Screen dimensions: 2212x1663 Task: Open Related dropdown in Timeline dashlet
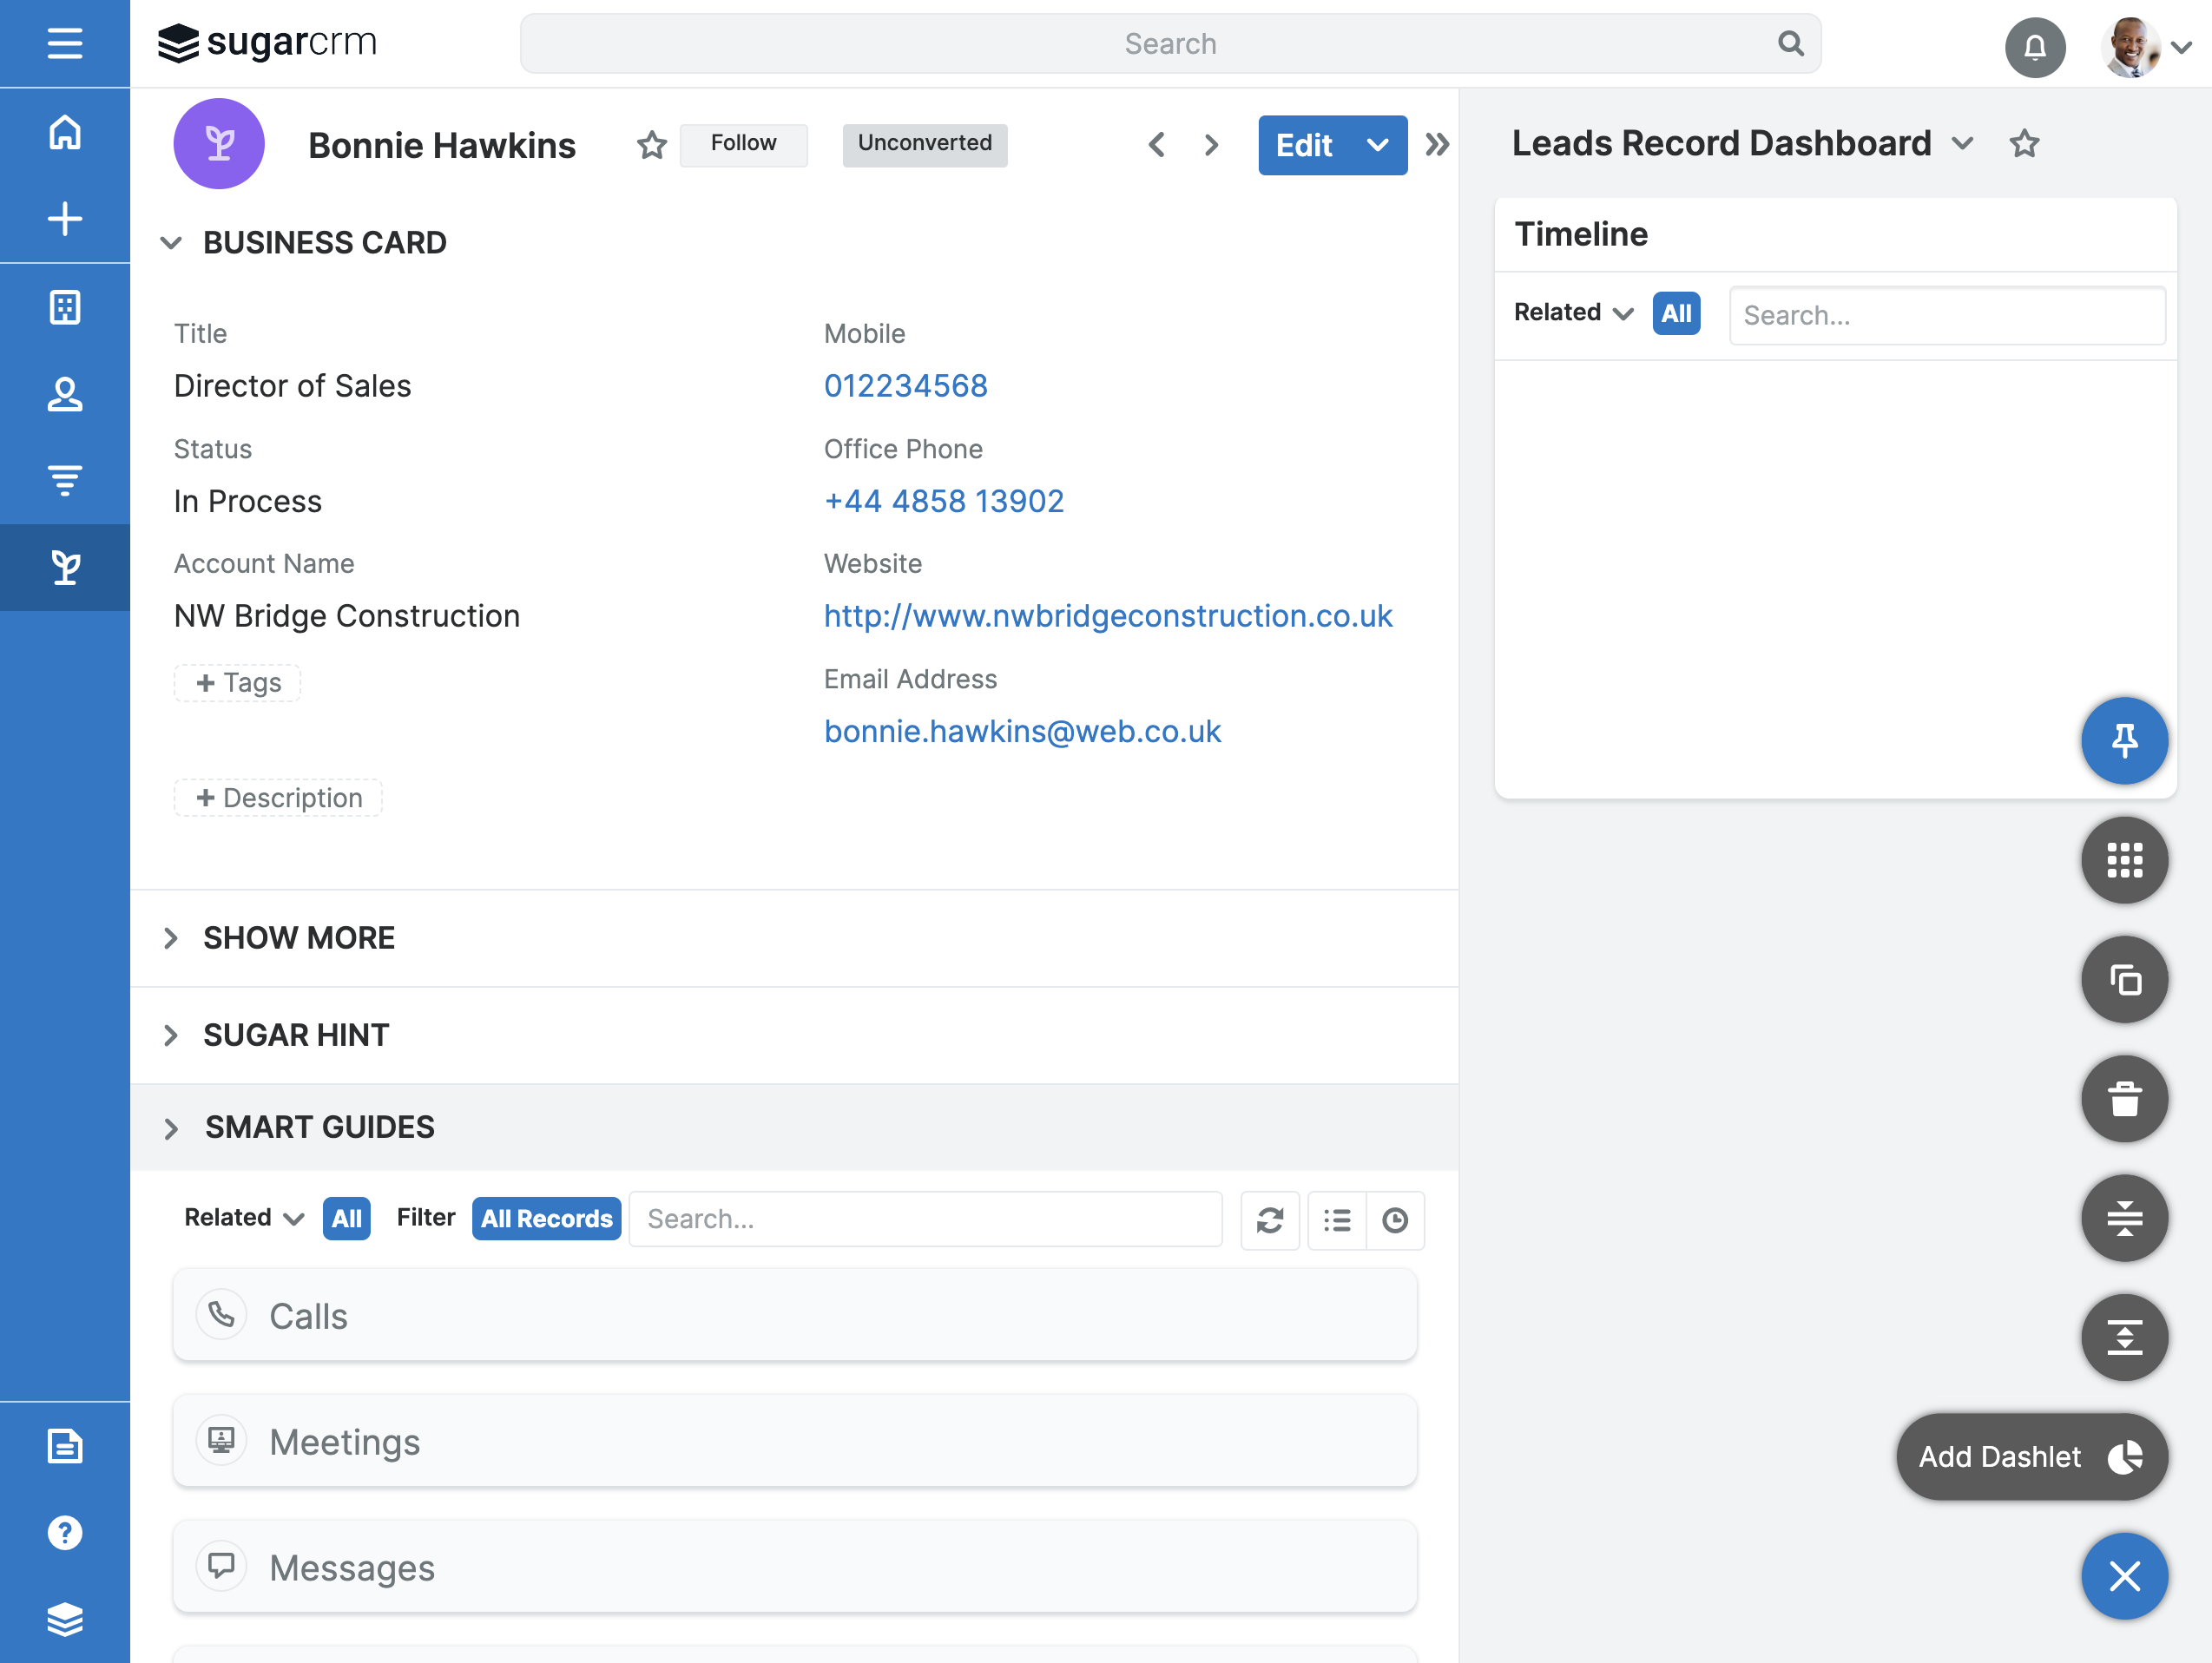click(1573, 313)
